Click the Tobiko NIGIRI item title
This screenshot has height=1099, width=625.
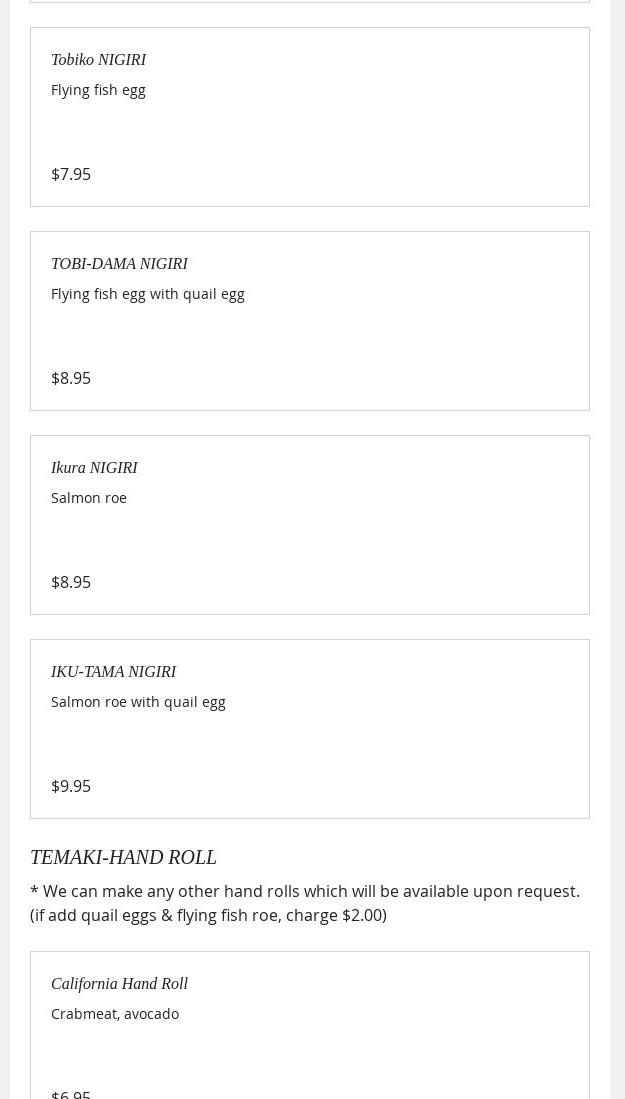[98, 60]
